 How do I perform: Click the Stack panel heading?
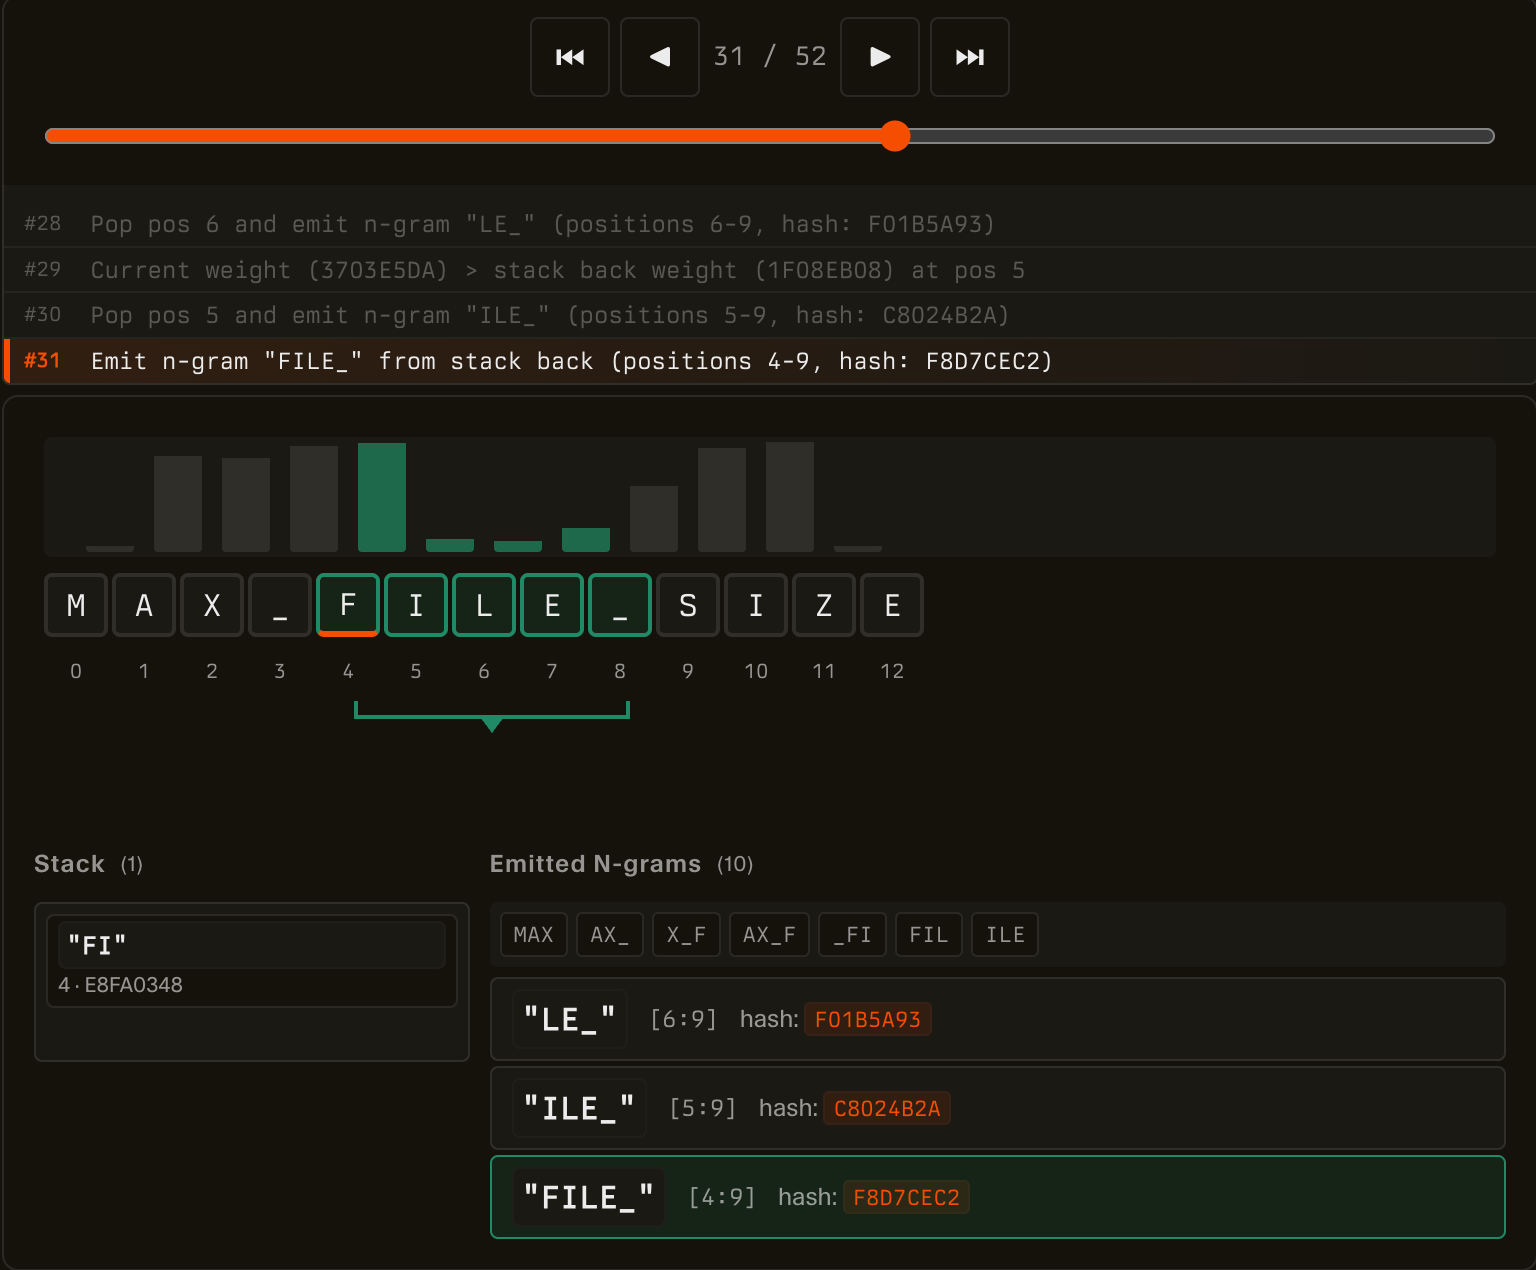click(x=69, y=864)
